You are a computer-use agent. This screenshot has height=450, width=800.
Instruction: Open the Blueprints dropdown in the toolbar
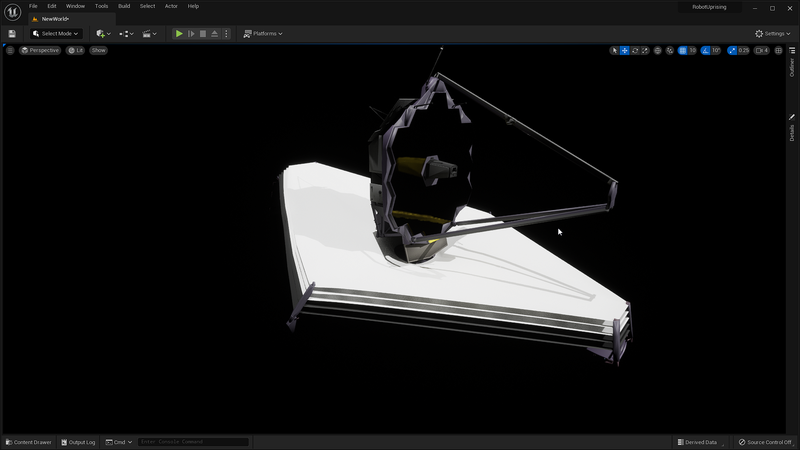(126, 34)
